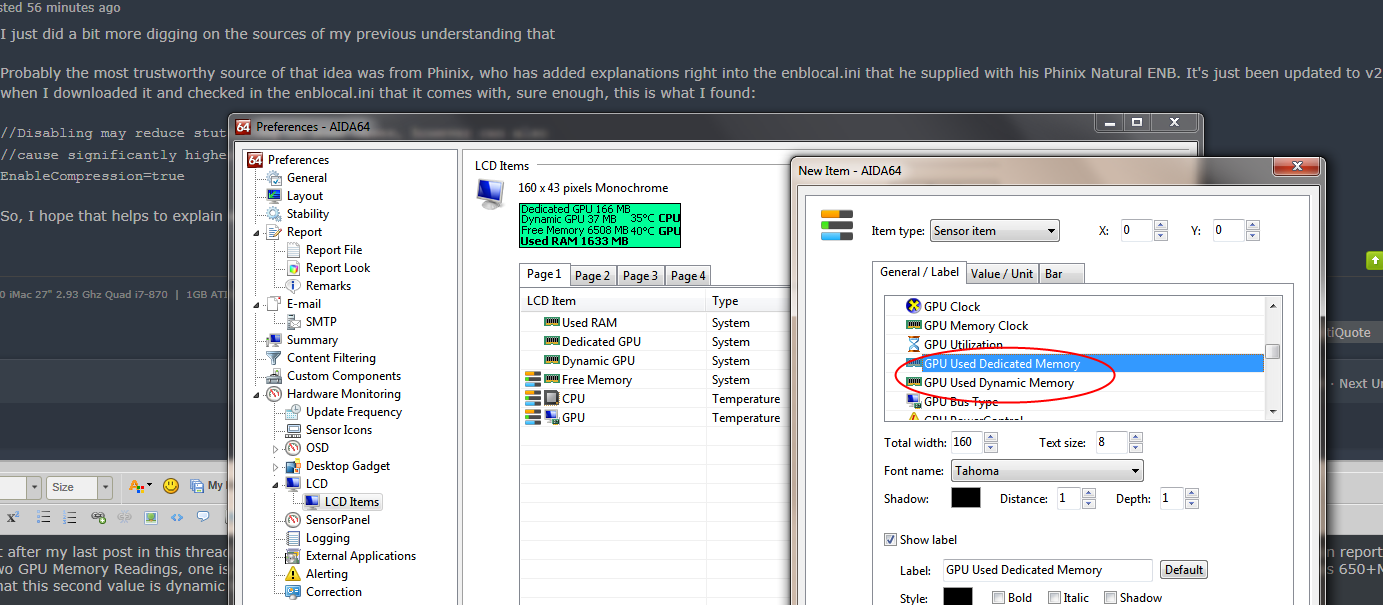Select GPU temperature row in LCD Items list
1383x605 pixels.
coord(655,418)
